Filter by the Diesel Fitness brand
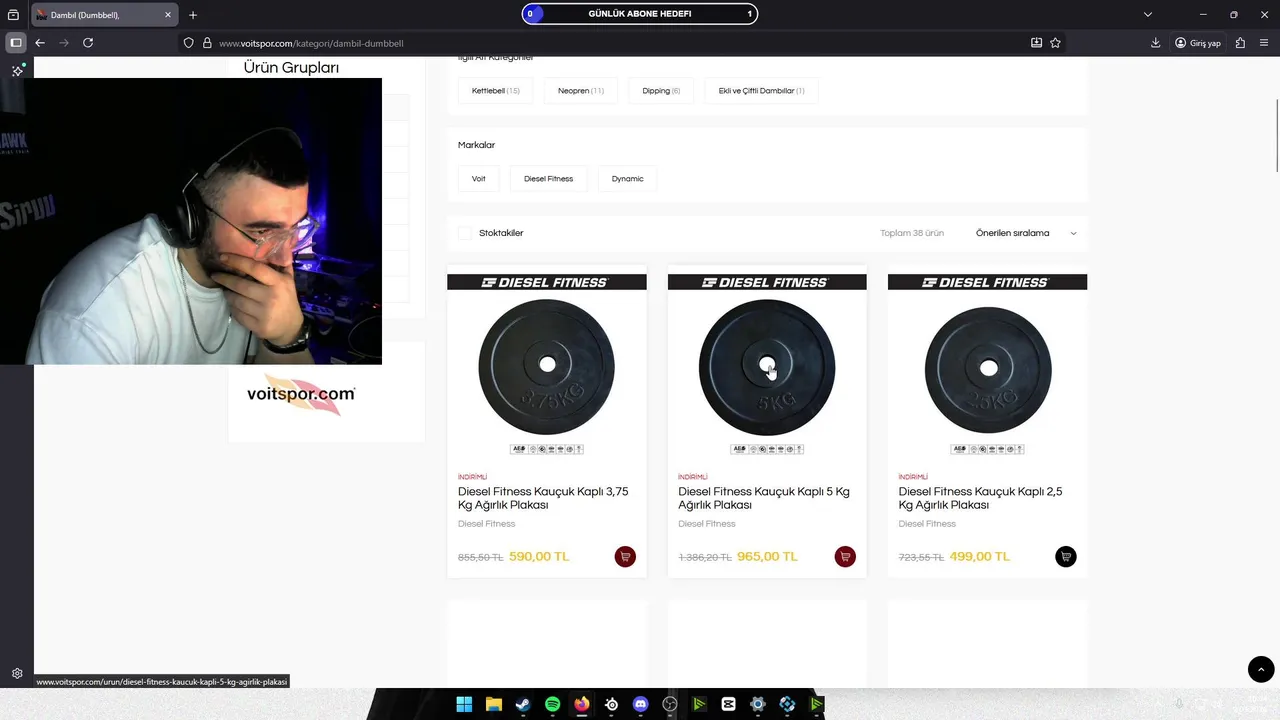Image resolution: width=1280 pixels, height=720 pixels. point(548,179)
